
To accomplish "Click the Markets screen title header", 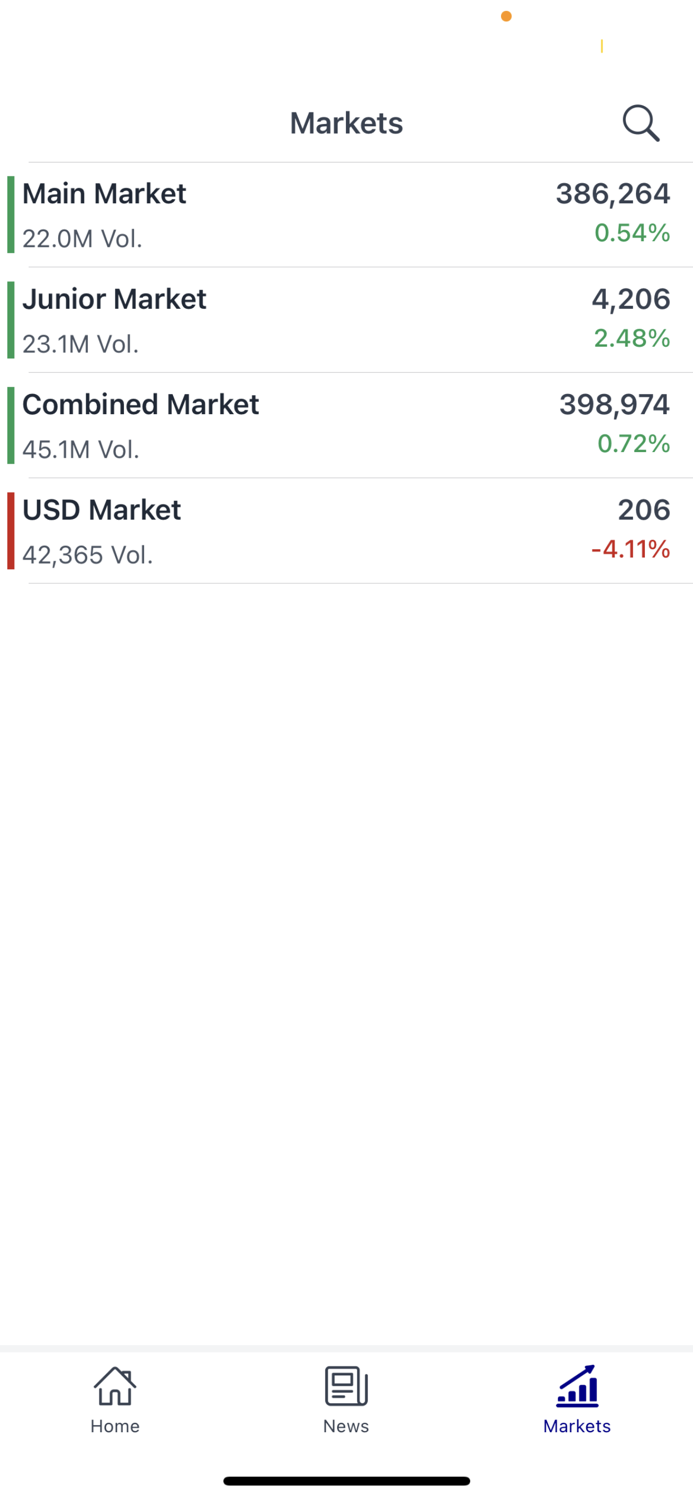I will point(346,122).
